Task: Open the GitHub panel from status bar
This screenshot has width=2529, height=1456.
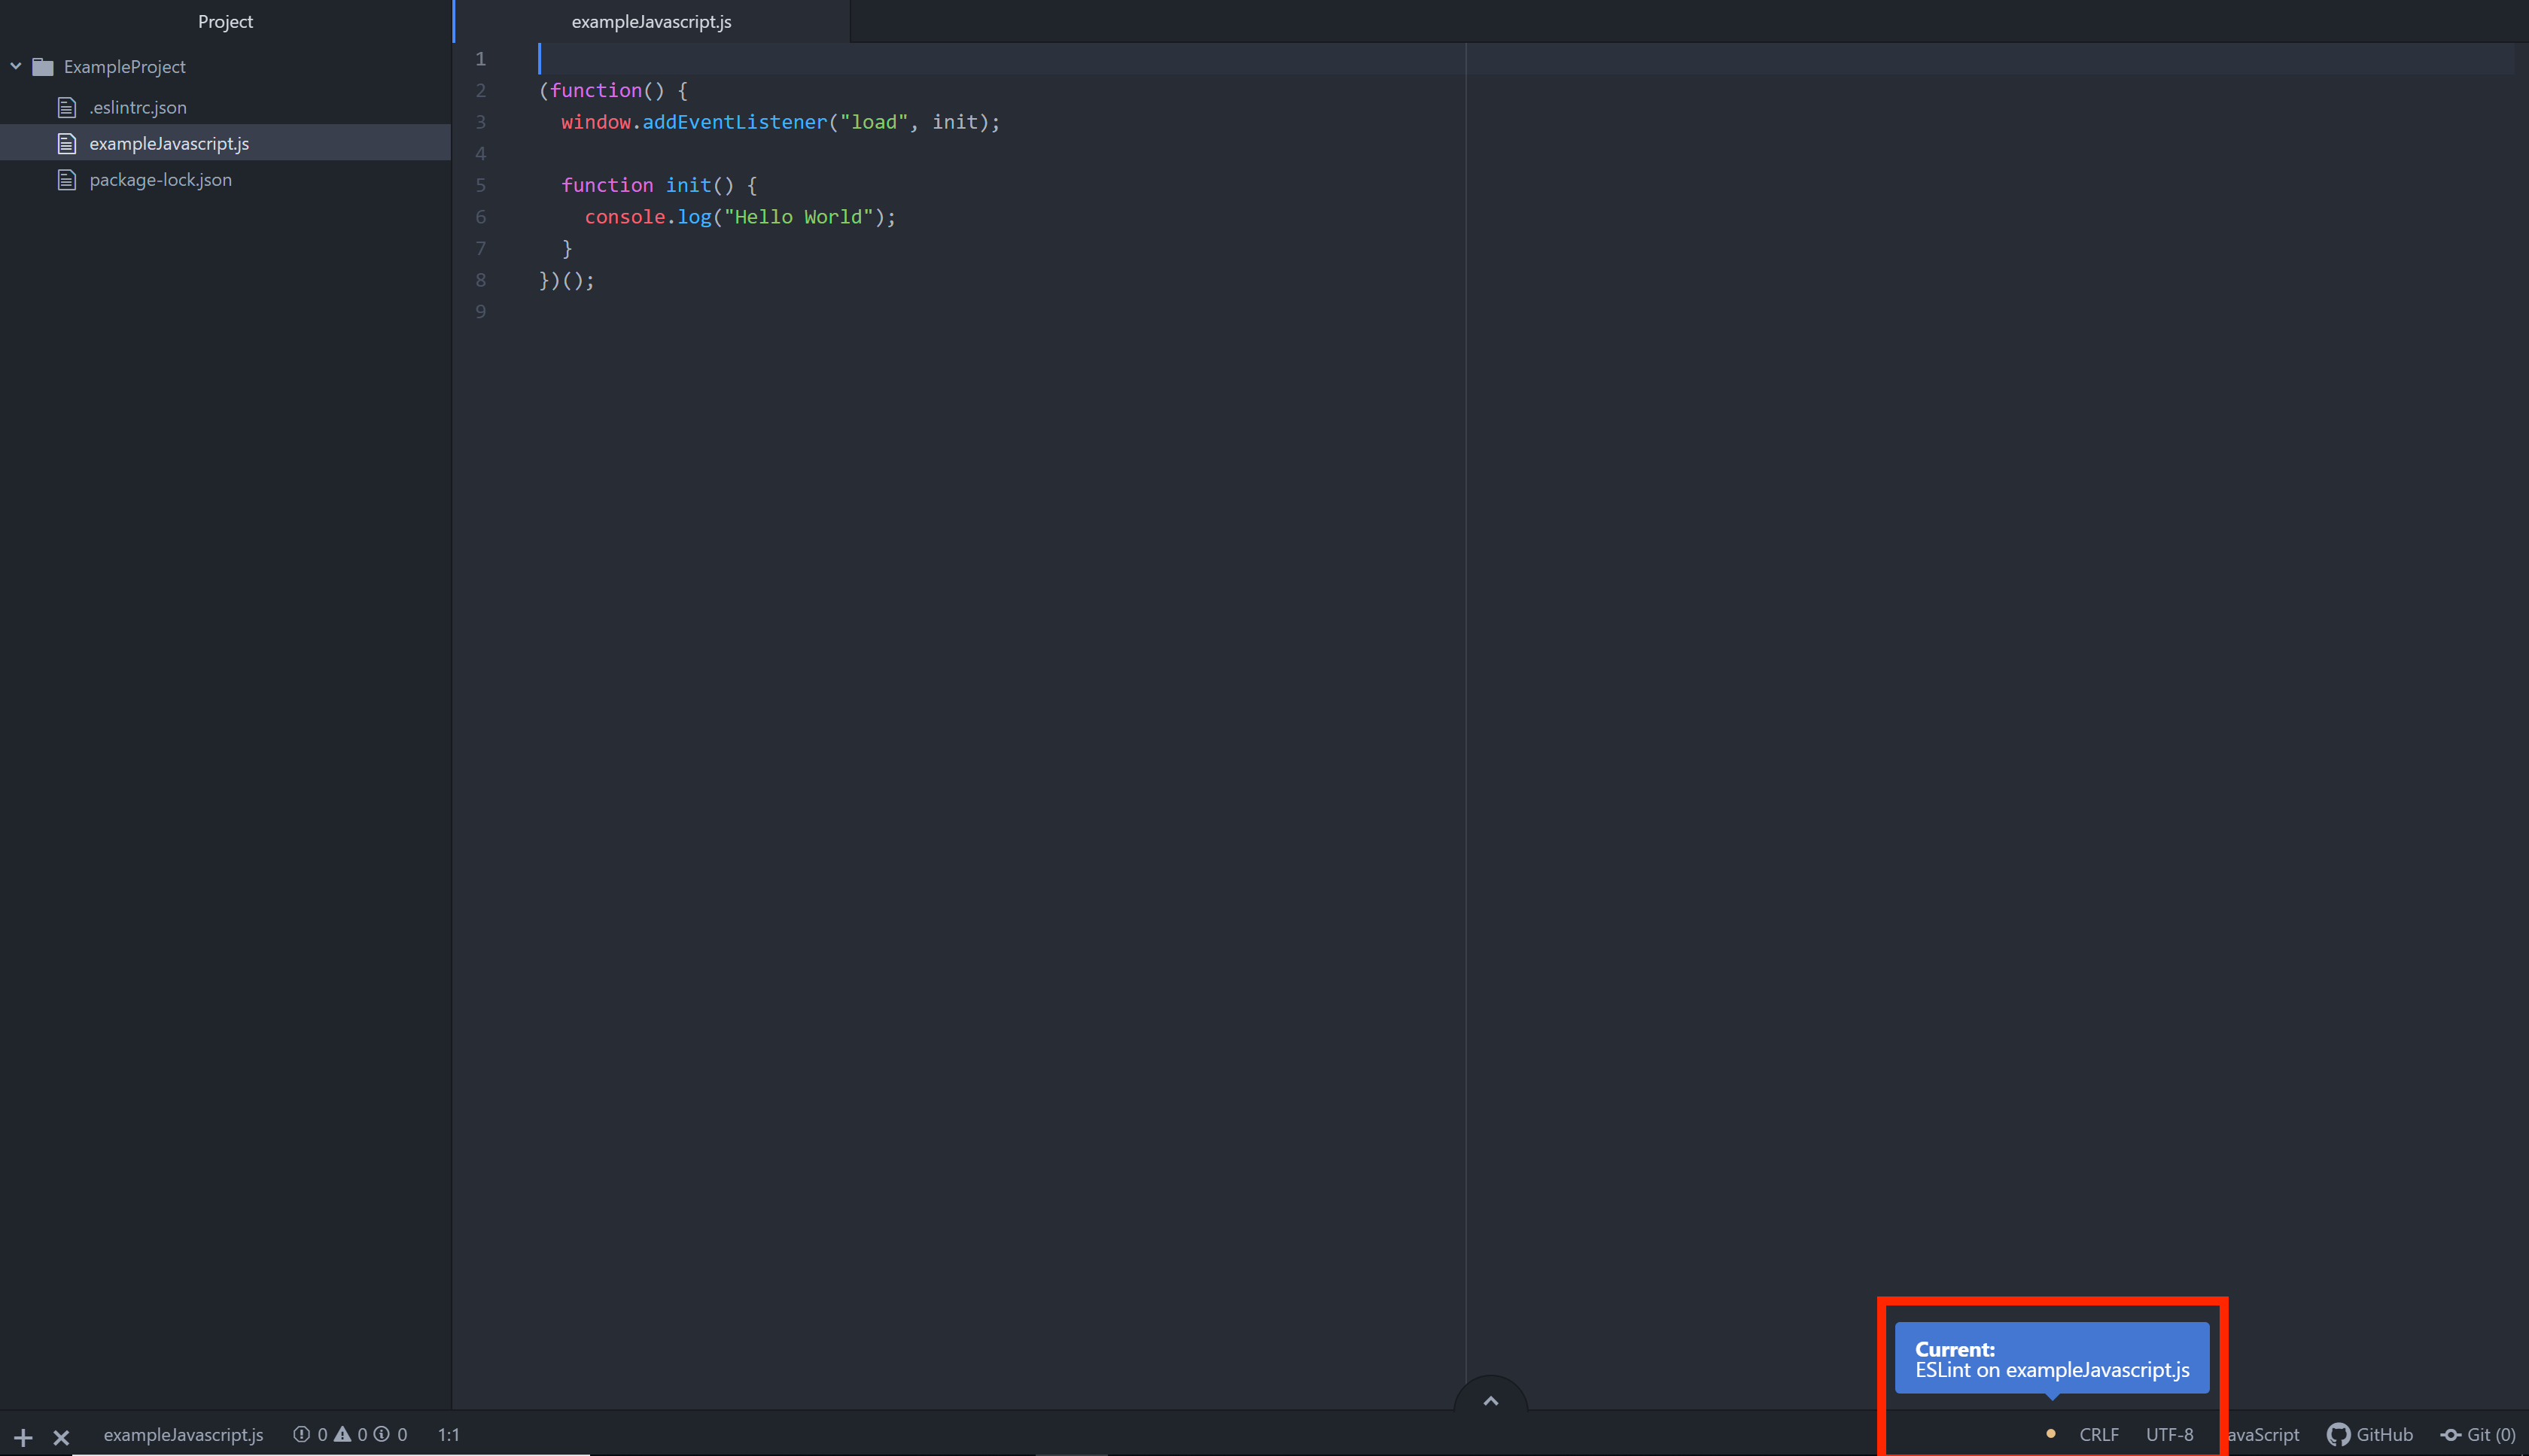Action: (2370, 1434)
